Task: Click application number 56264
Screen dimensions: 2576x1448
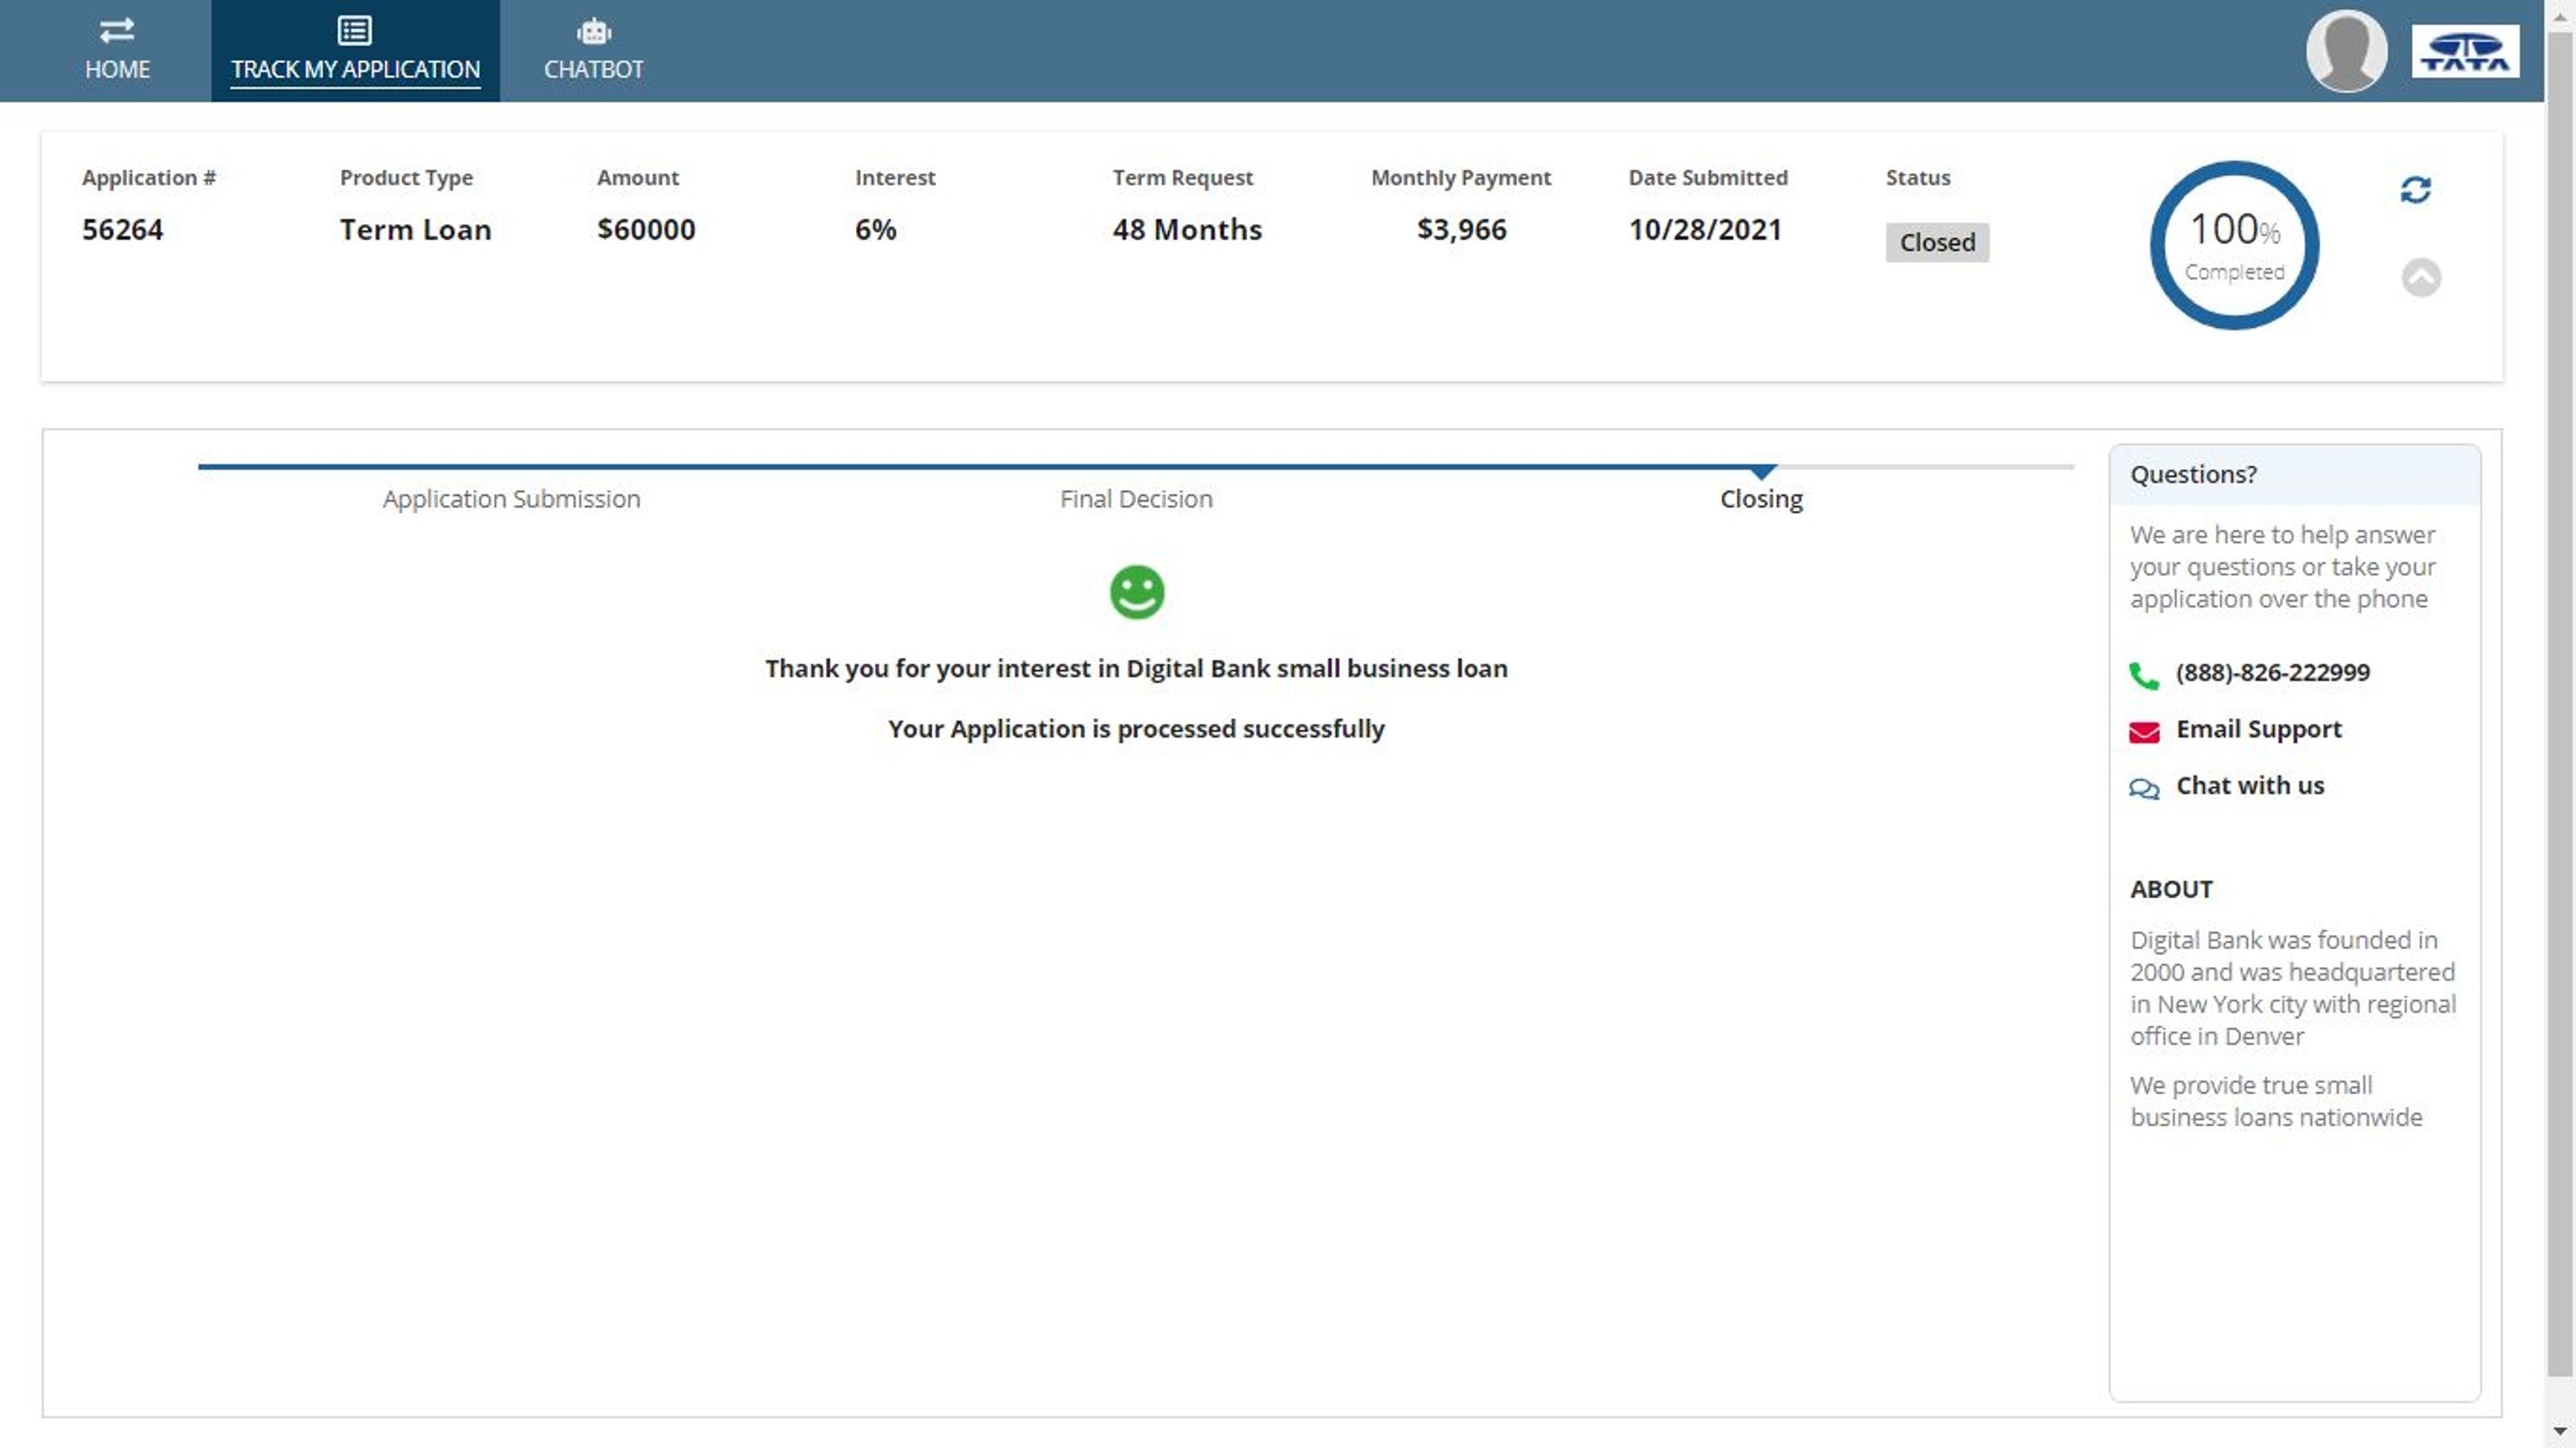Action: coord(122,230)
